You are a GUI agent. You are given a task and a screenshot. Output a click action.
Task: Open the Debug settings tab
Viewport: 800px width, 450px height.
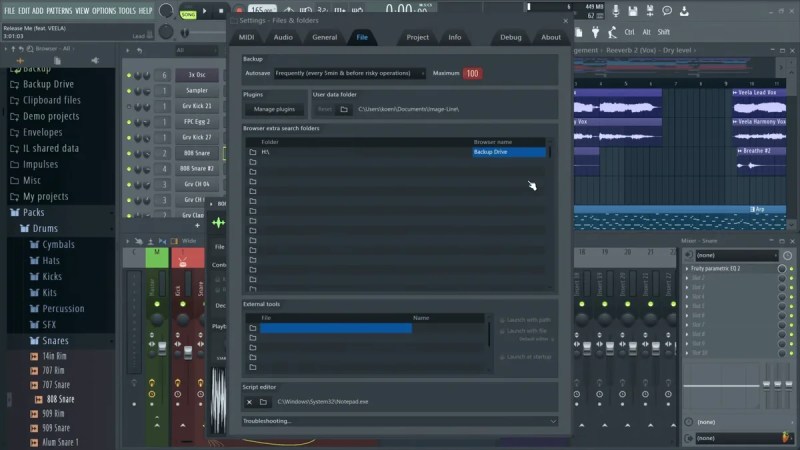point(511,37)
